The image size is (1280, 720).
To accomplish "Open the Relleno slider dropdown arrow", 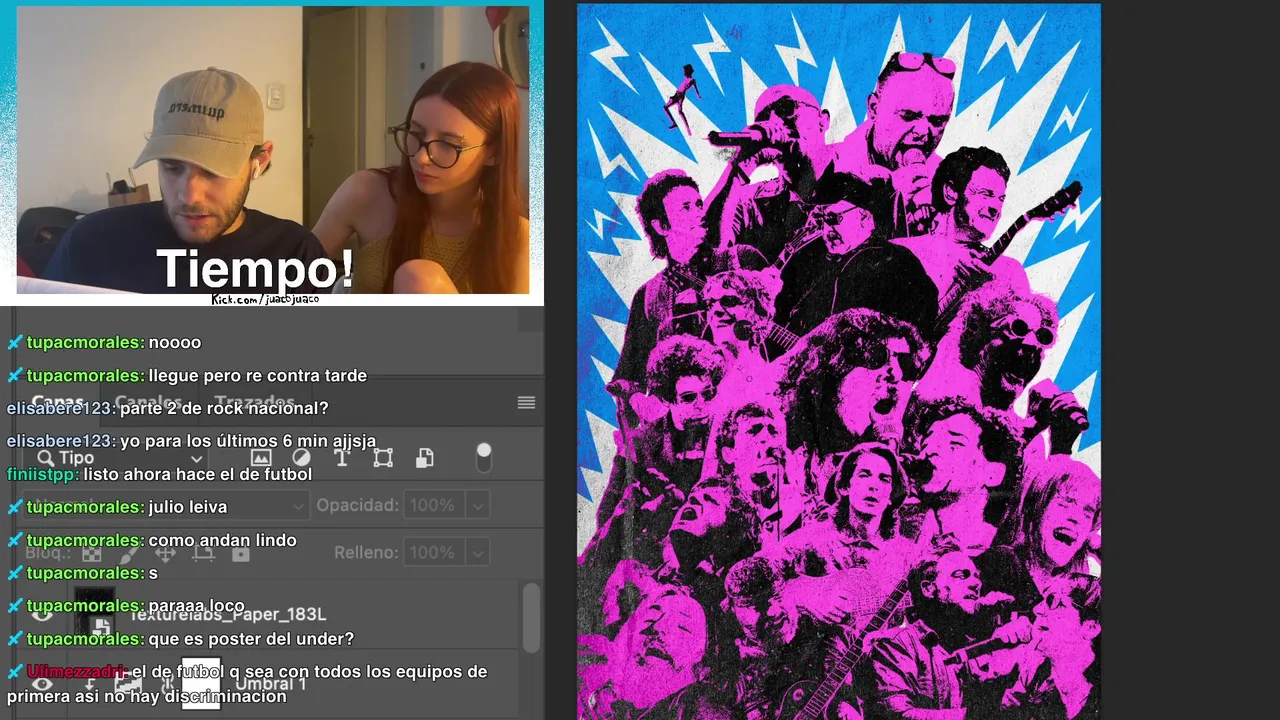I will pyautogui.click(x=478, y=552).
